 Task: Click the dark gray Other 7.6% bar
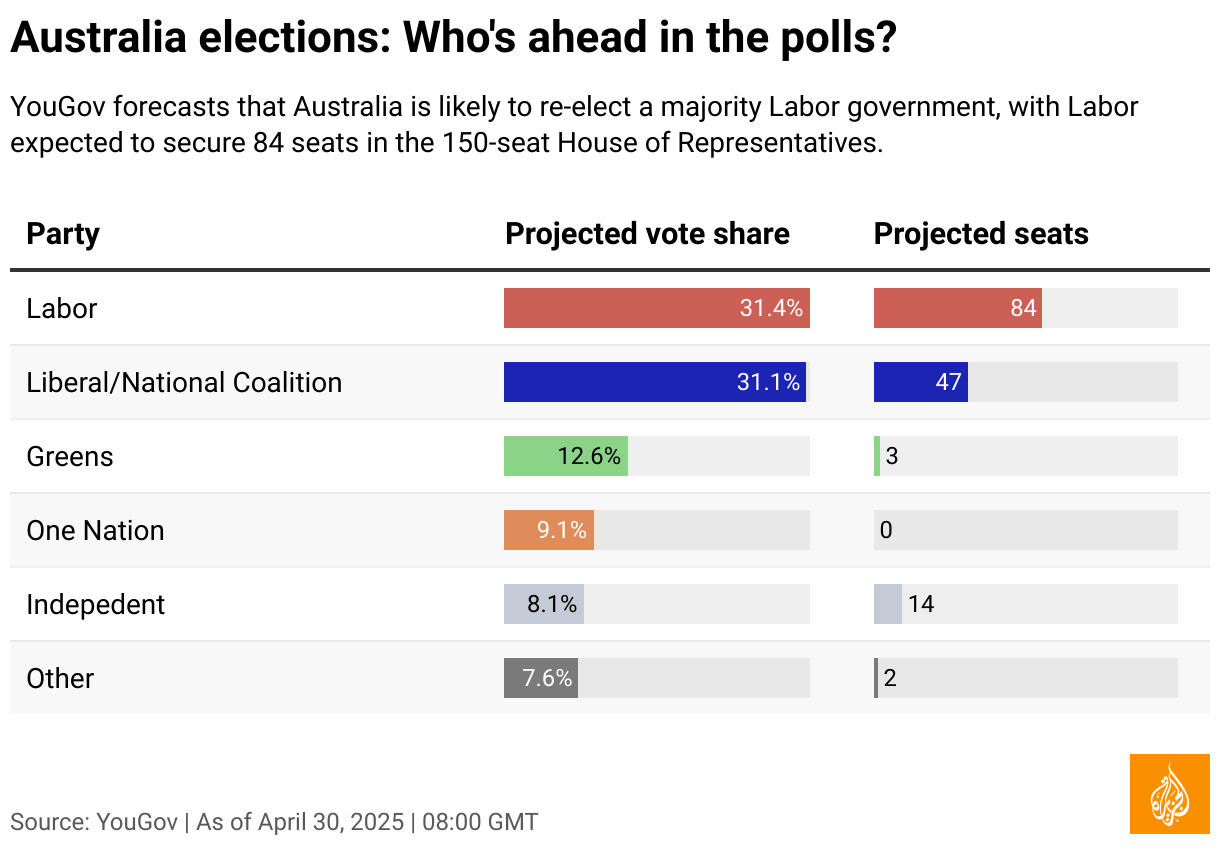pos(540,678)
